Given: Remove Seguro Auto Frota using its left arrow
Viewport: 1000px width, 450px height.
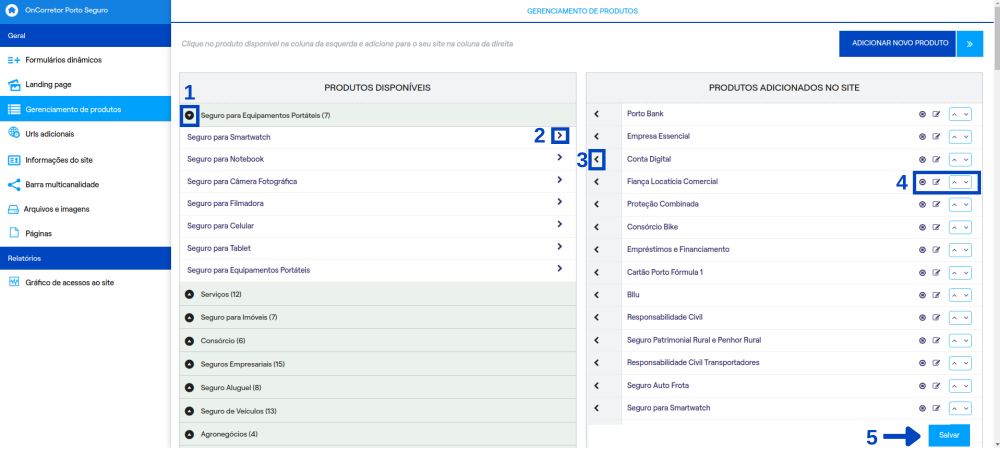Looking at the screenshot, I should pos(597,386).
